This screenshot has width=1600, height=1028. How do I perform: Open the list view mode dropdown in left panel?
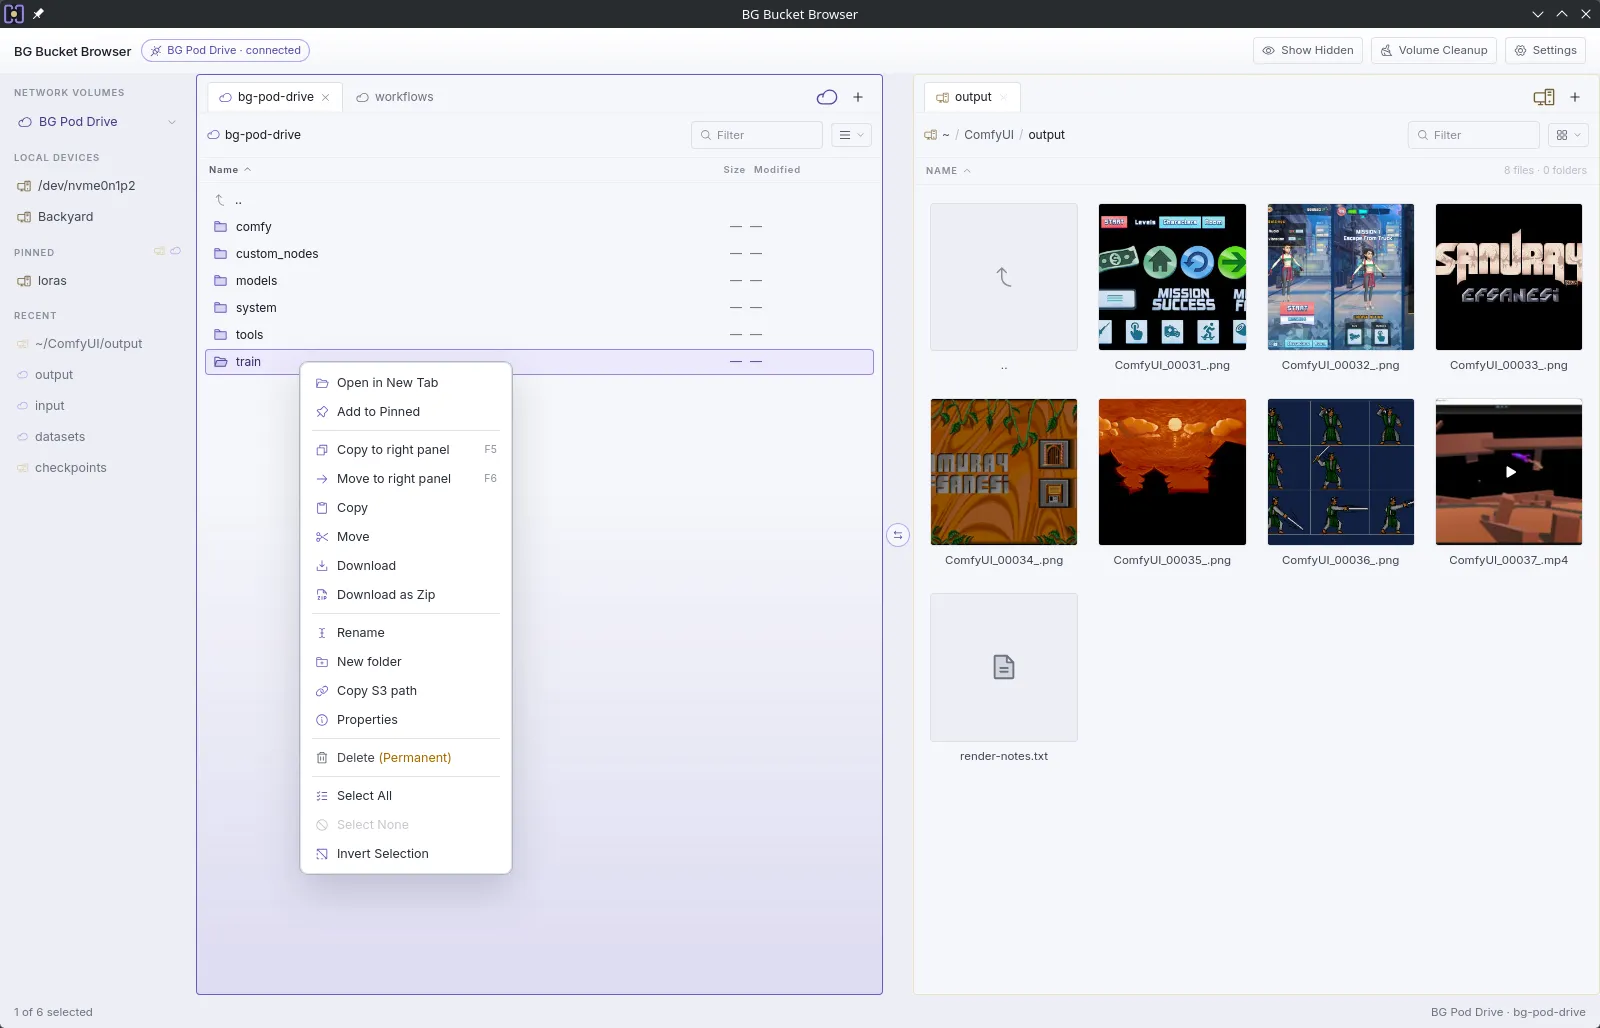pyautogui.click(x=851, y=135)
